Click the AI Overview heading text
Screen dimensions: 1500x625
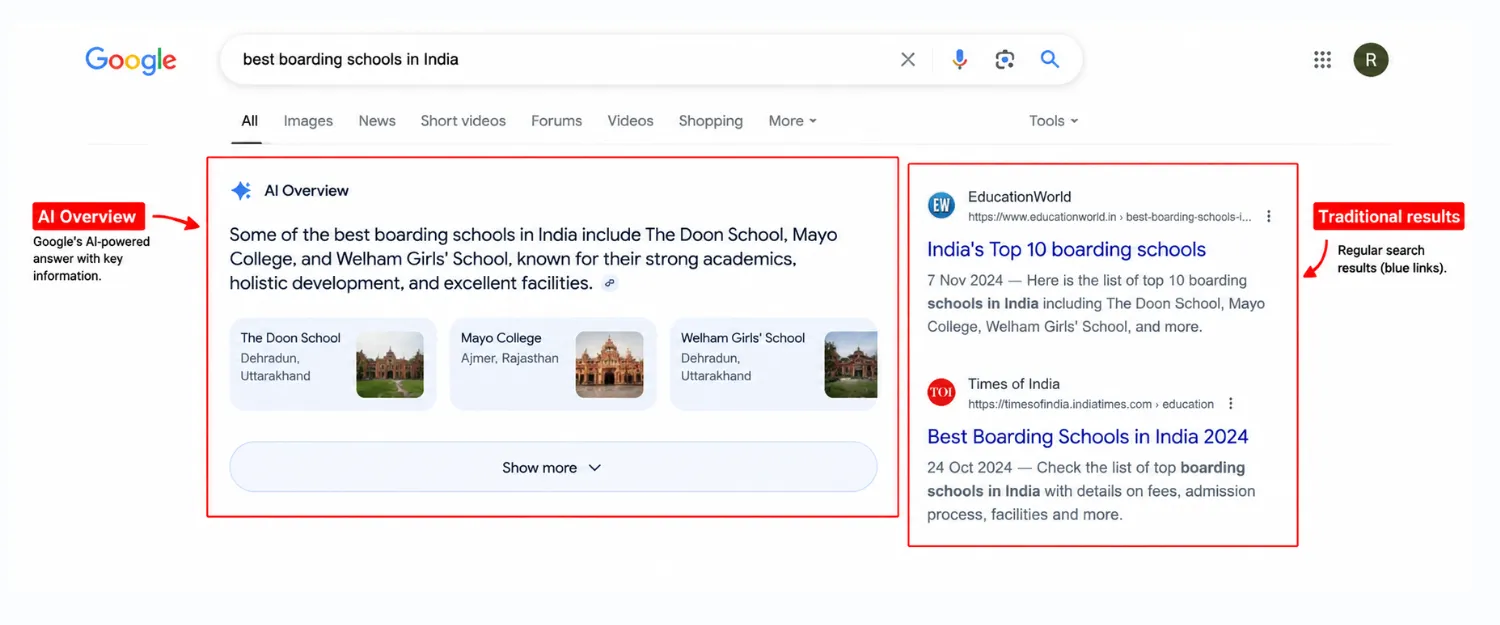coord(306,191)
